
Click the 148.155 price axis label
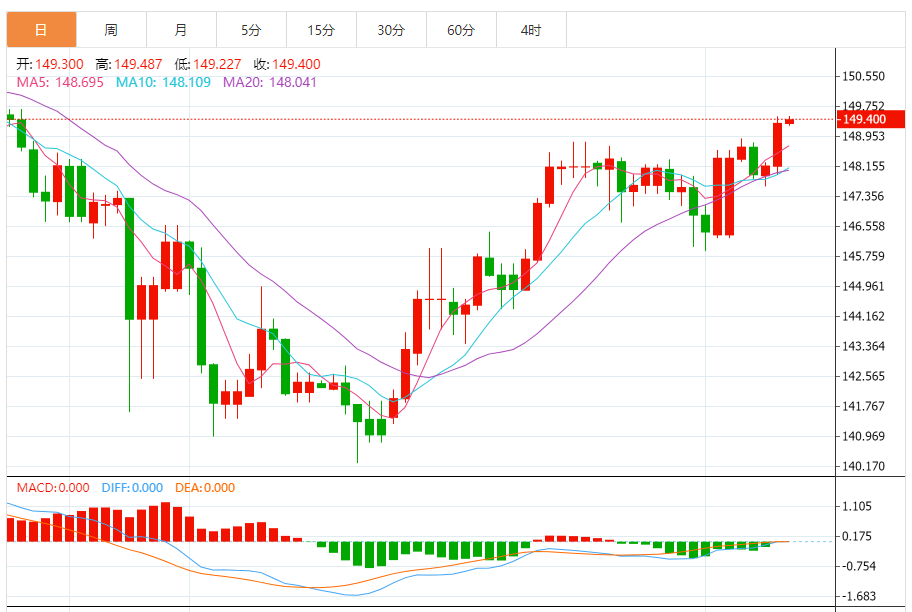coord(863,166)
